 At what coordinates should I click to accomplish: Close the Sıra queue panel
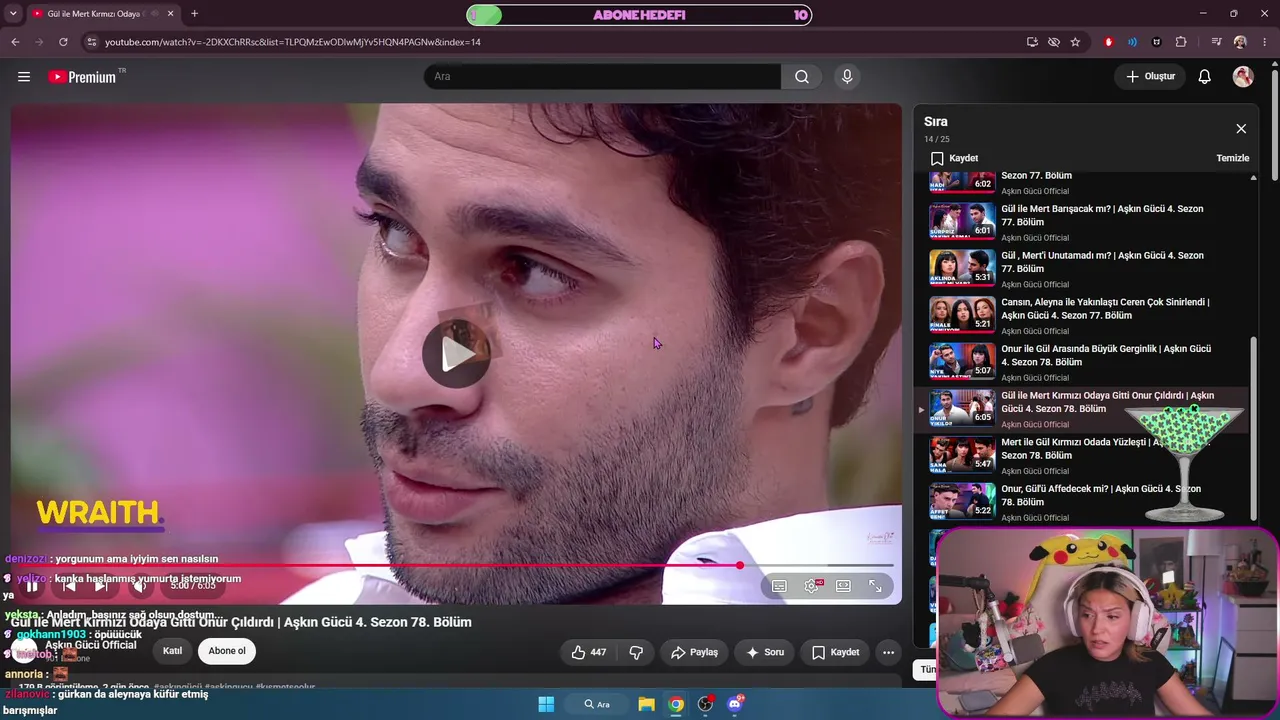(x=1241, y=129)
